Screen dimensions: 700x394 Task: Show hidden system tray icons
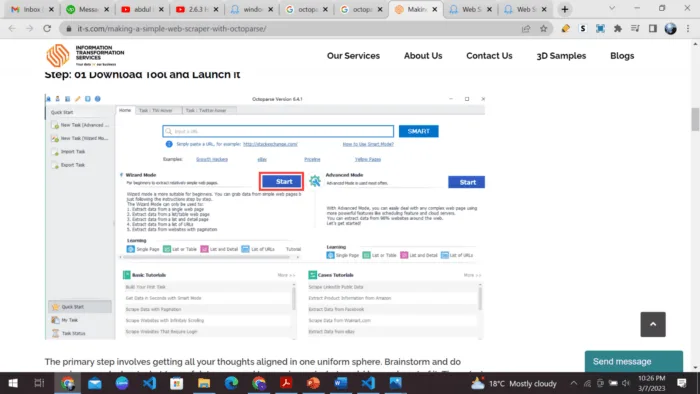tap(574, 383)
